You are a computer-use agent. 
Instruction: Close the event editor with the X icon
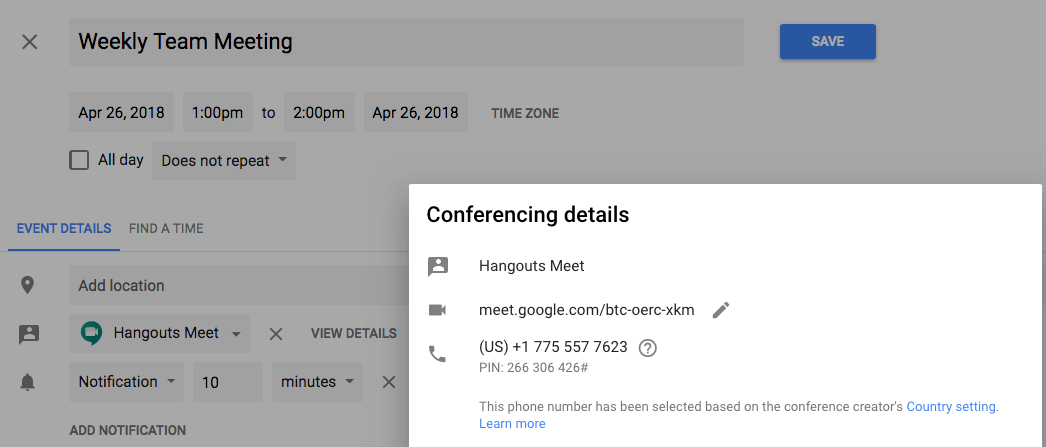pyautogui.click(x=29, y=42)
